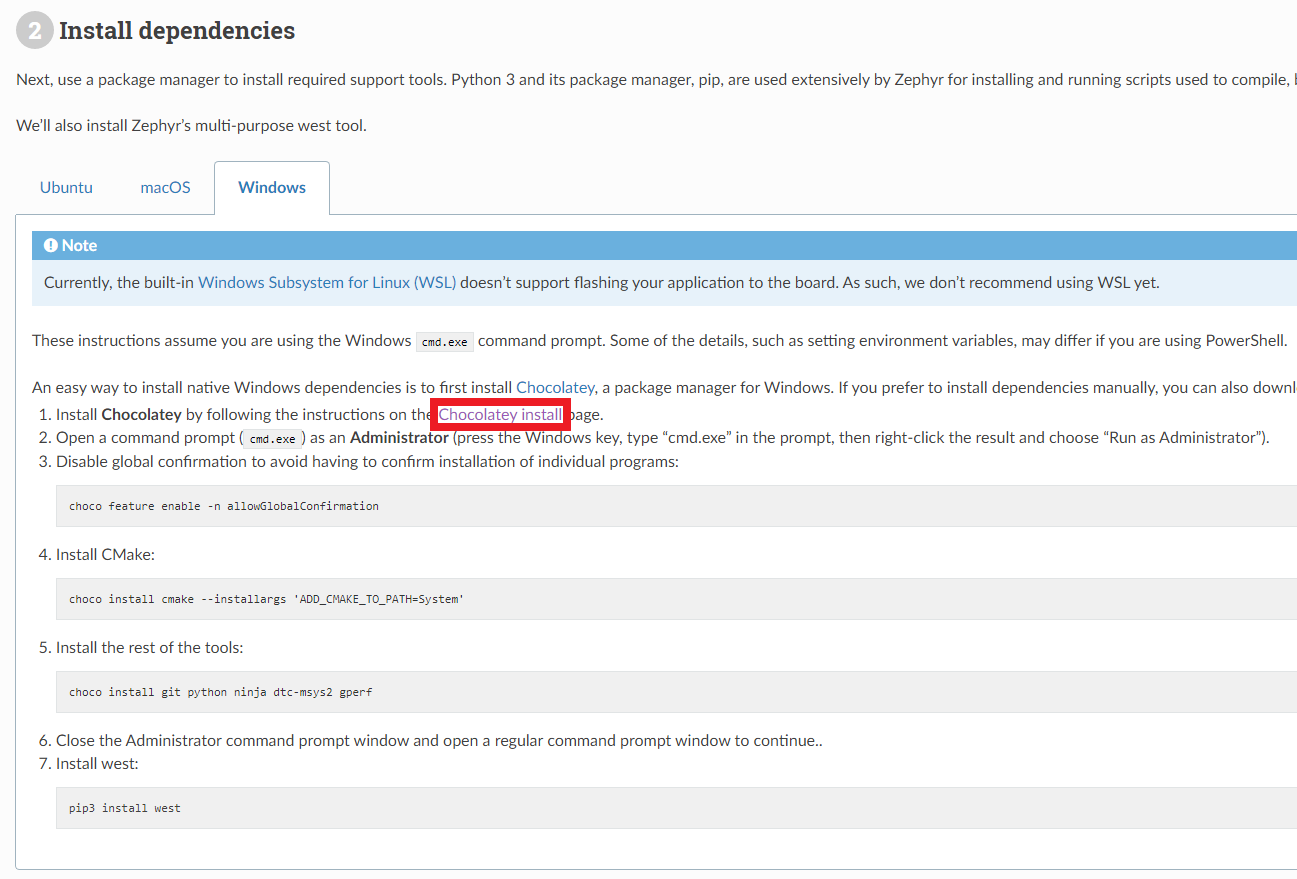
Task: Click the 'Install CMake:' step text
Action: tap(105, 554)
